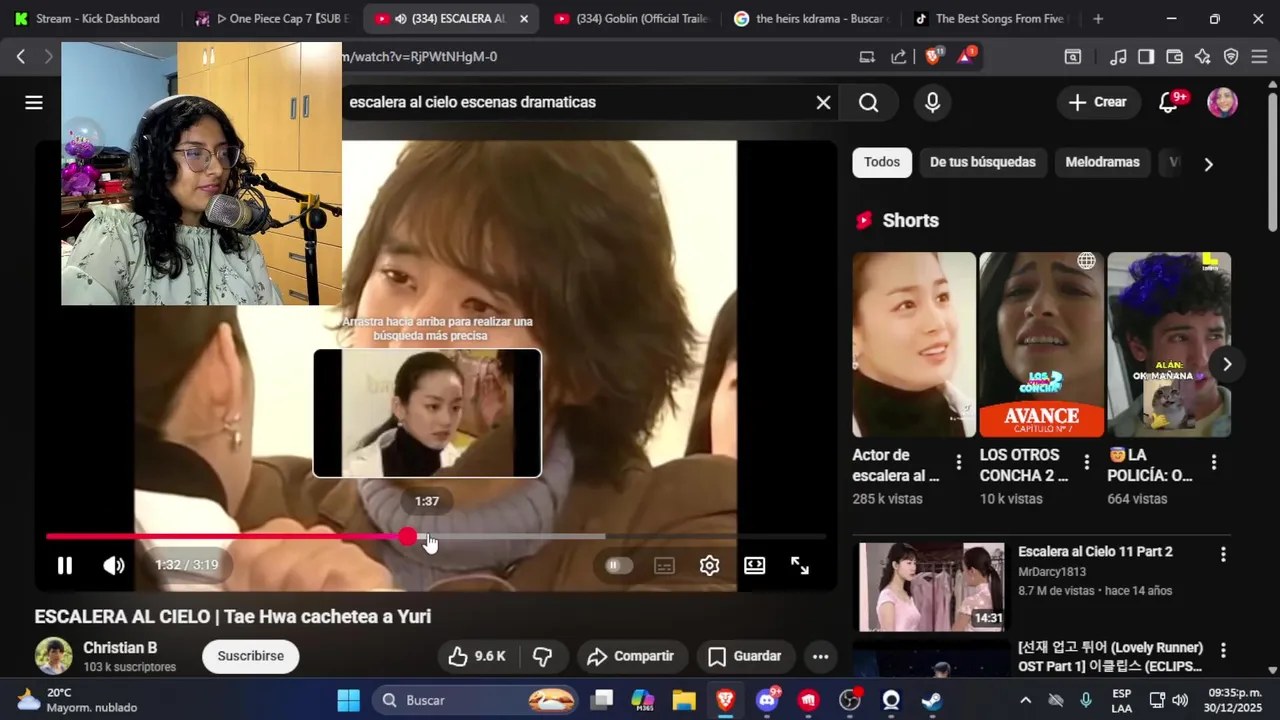
Task: Click the Escalera al Cielo 11 Part 2 title
Action: point(1095,552)
